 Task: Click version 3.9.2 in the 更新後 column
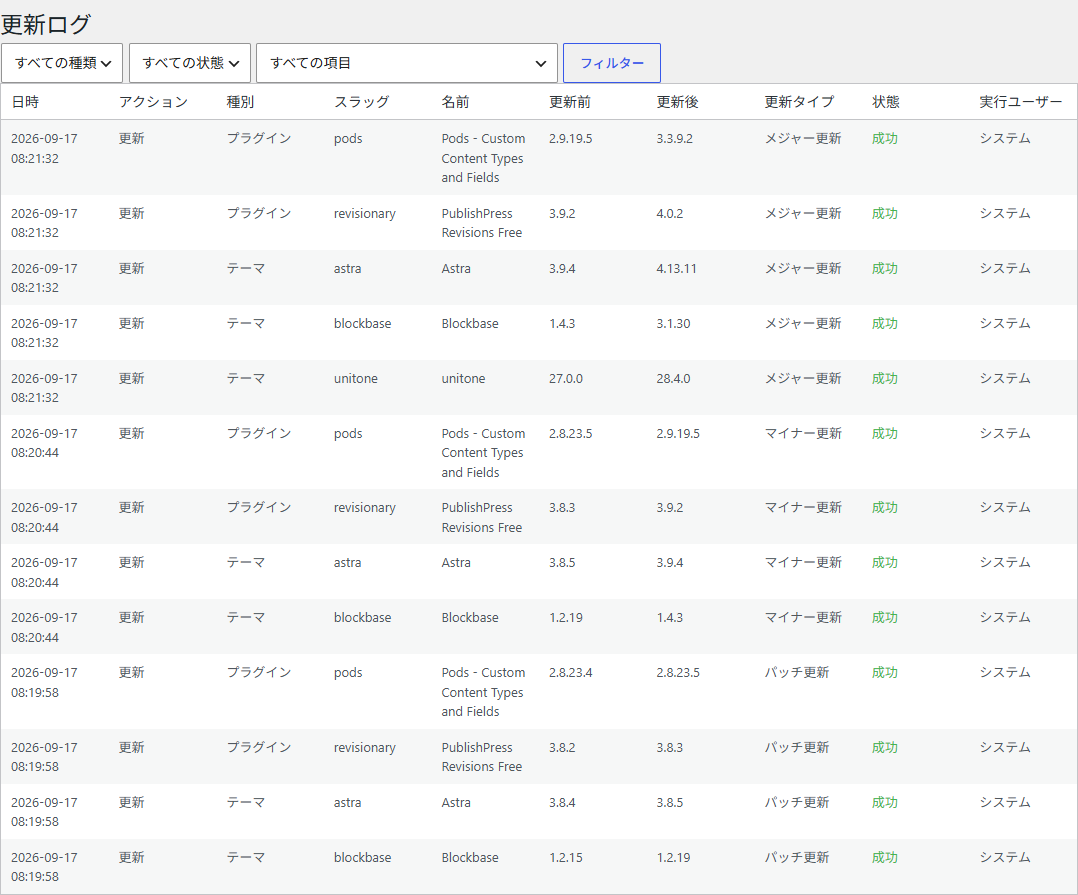(x=670, y=507)
